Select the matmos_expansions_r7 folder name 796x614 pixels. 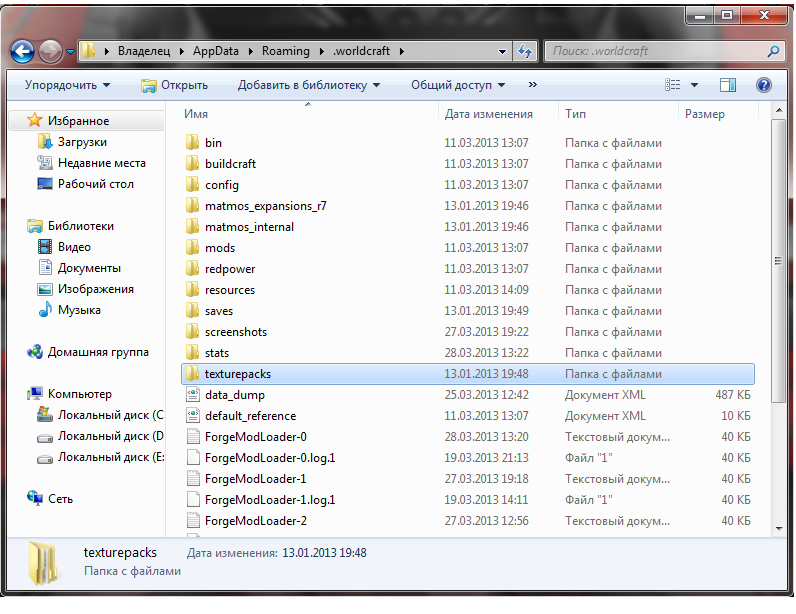(x=266, y=206)
